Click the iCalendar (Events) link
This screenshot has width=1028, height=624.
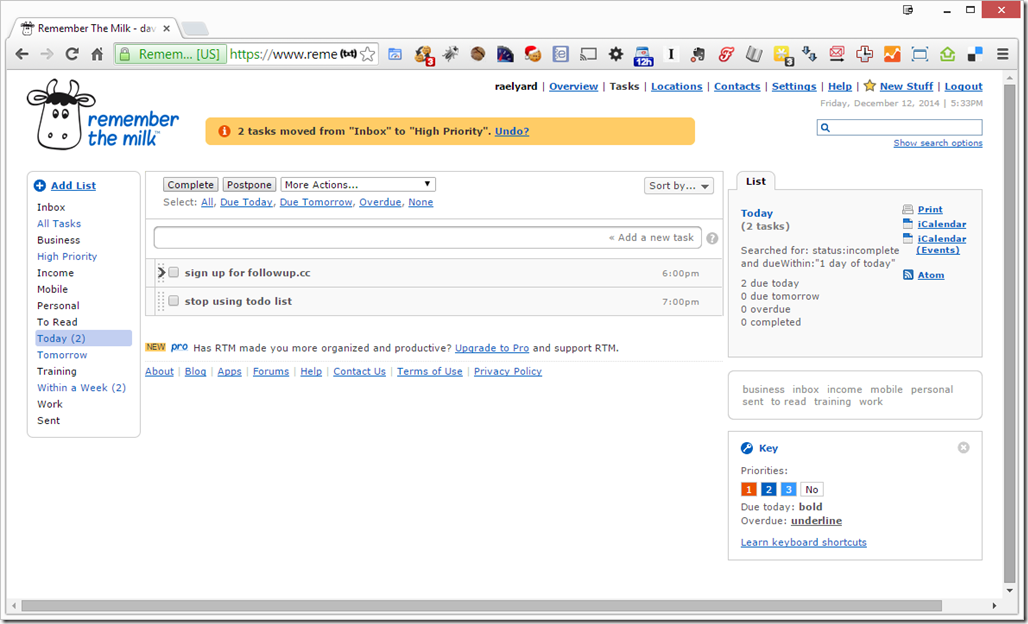[941, 244]
